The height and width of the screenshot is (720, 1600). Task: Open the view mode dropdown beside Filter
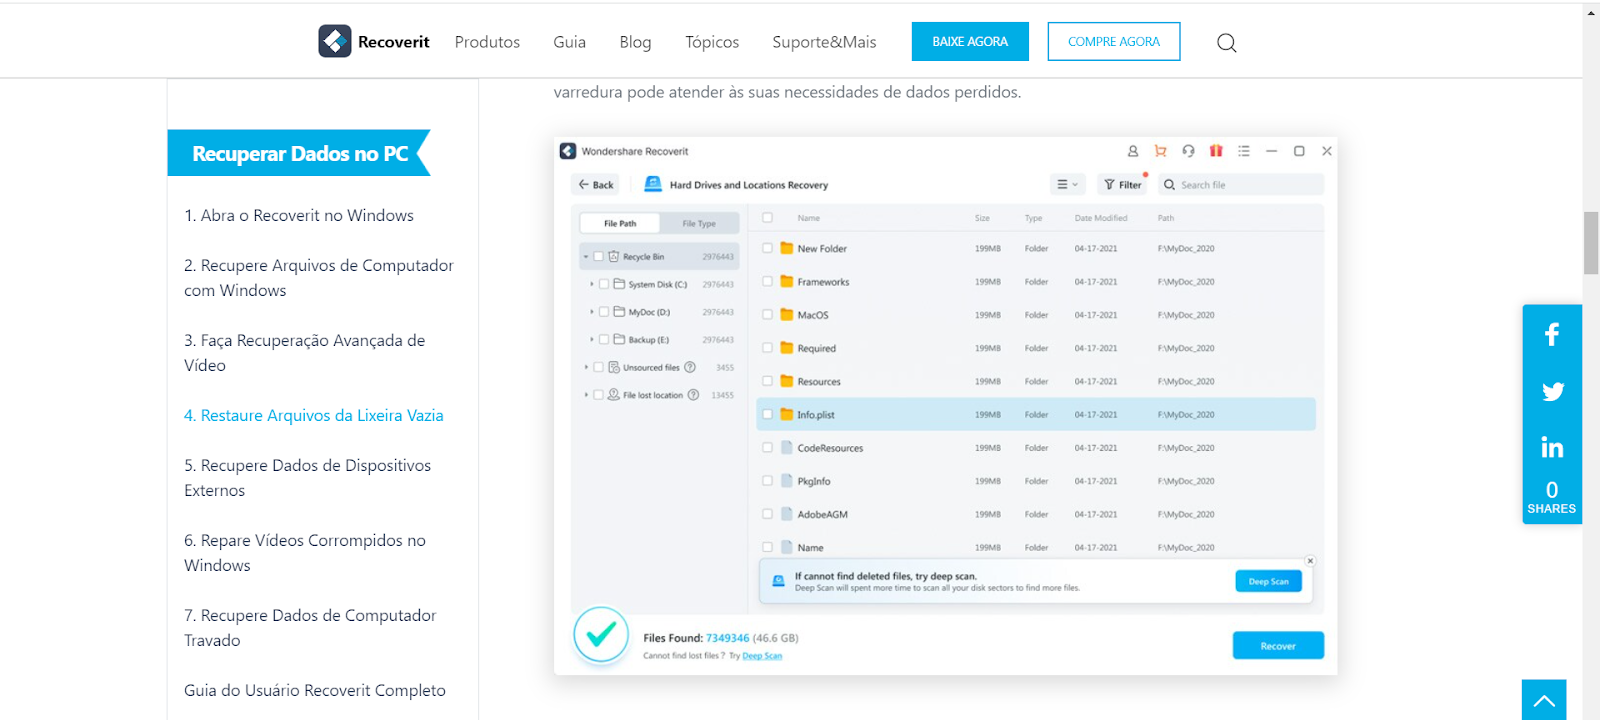(x=1068, y=184)
